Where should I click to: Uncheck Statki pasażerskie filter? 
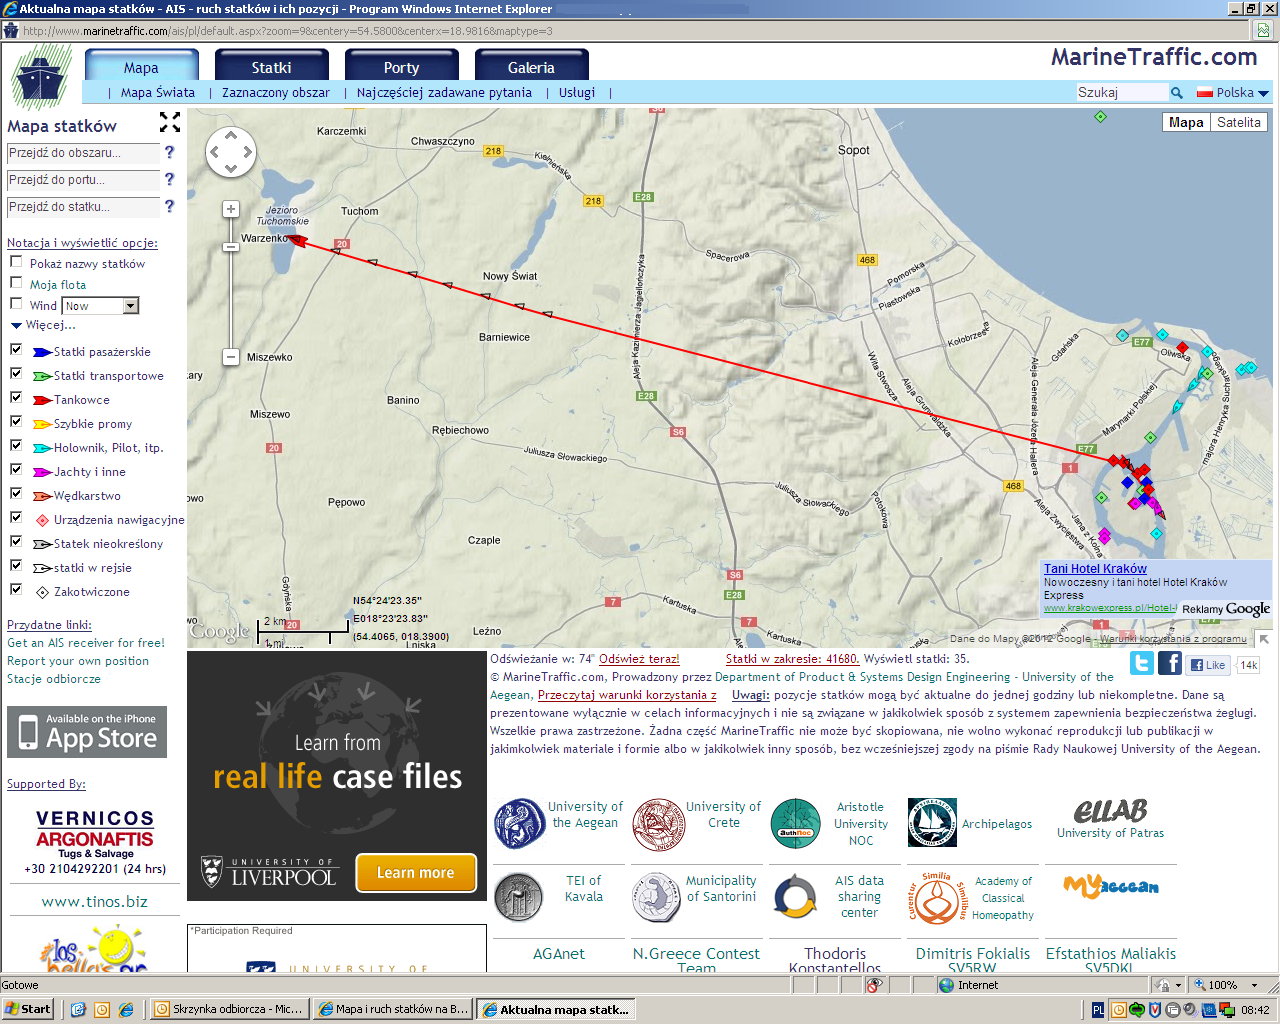pos(16,350)
